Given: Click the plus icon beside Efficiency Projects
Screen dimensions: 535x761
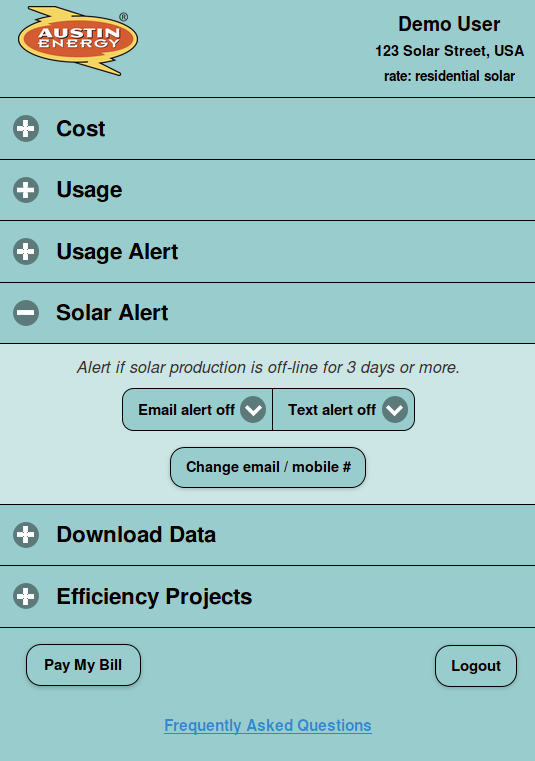Looking at the screenshot, I should [x=26, y=596].
